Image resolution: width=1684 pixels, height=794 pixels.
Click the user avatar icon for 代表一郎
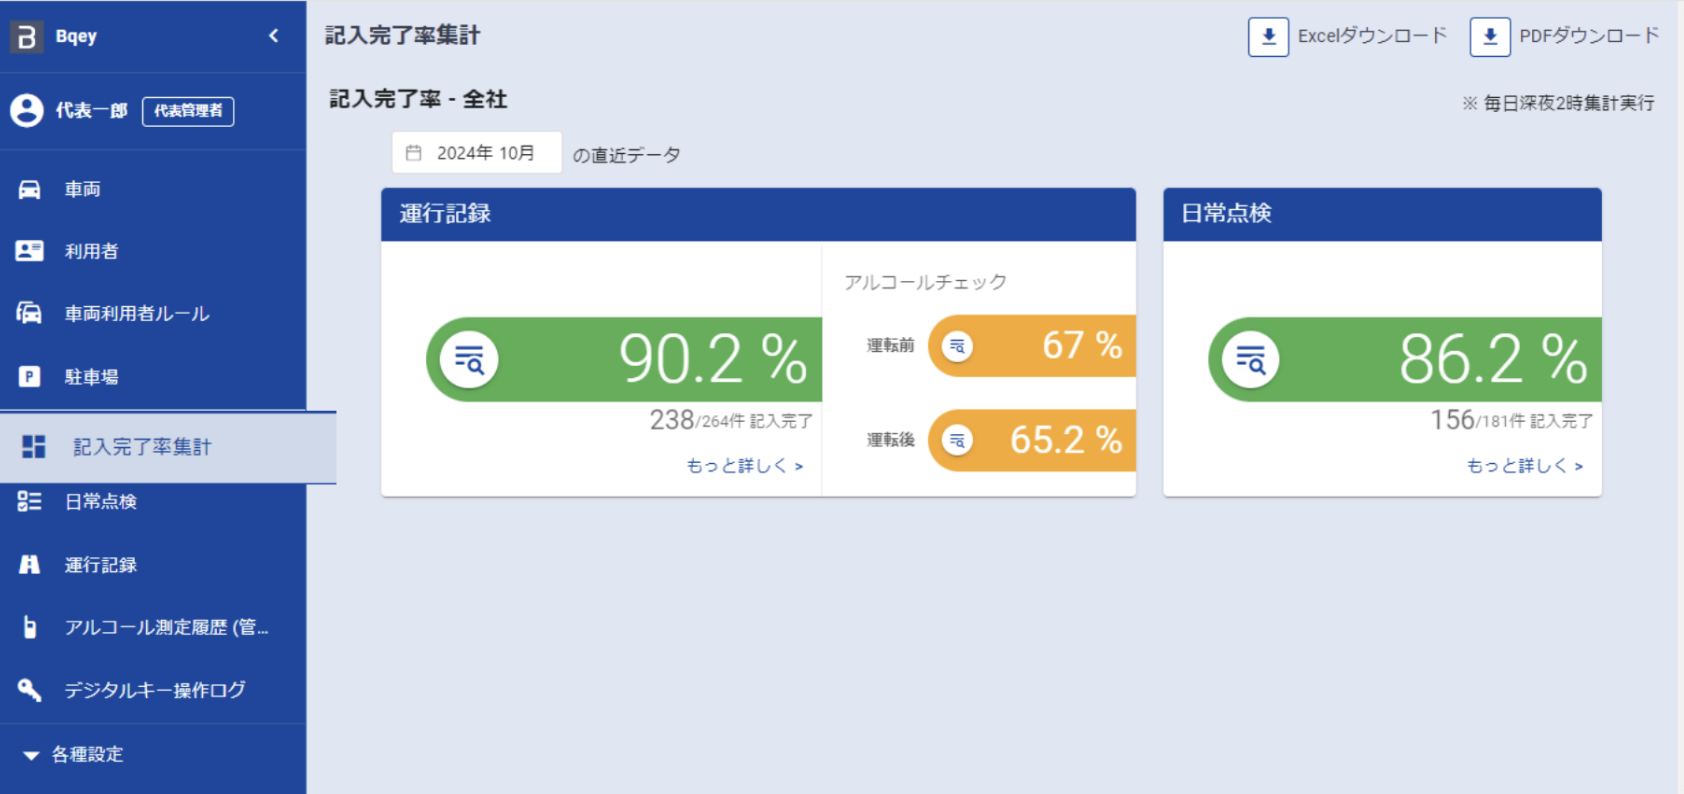click(x=27, y=110)
